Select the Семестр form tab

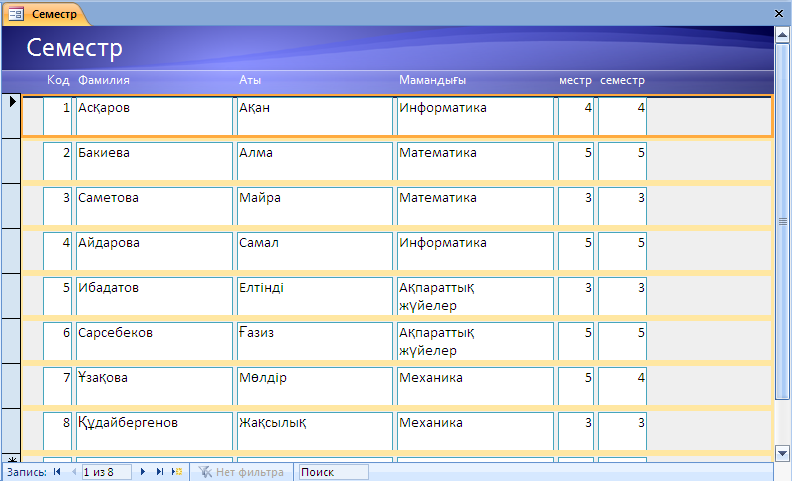[x=45, y=14]
